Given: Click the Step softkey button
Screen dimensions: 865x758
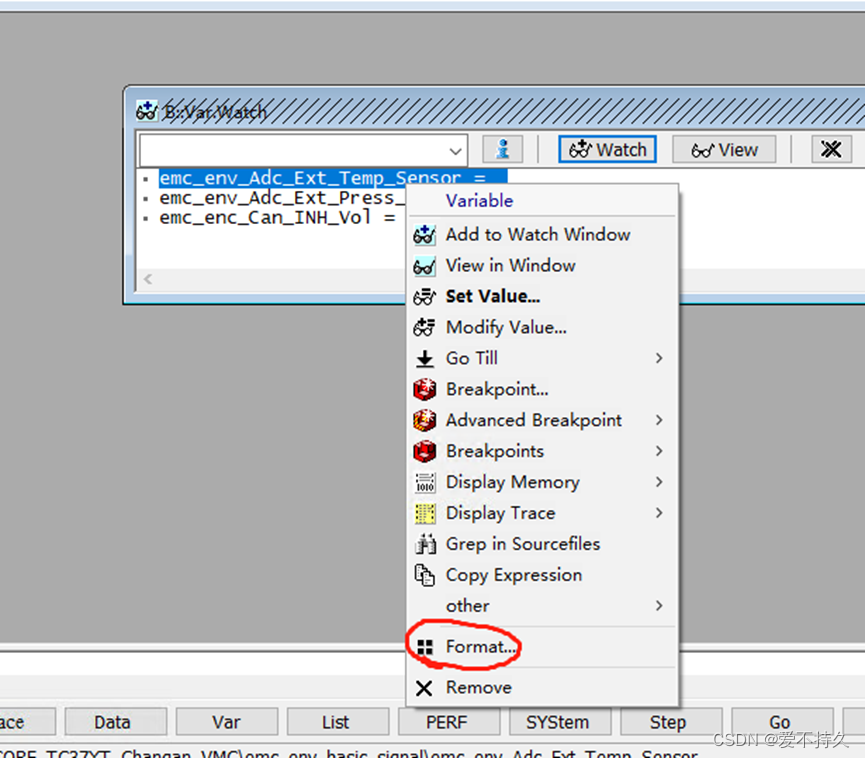Looking at the screenshot, I should pos(671,722).
